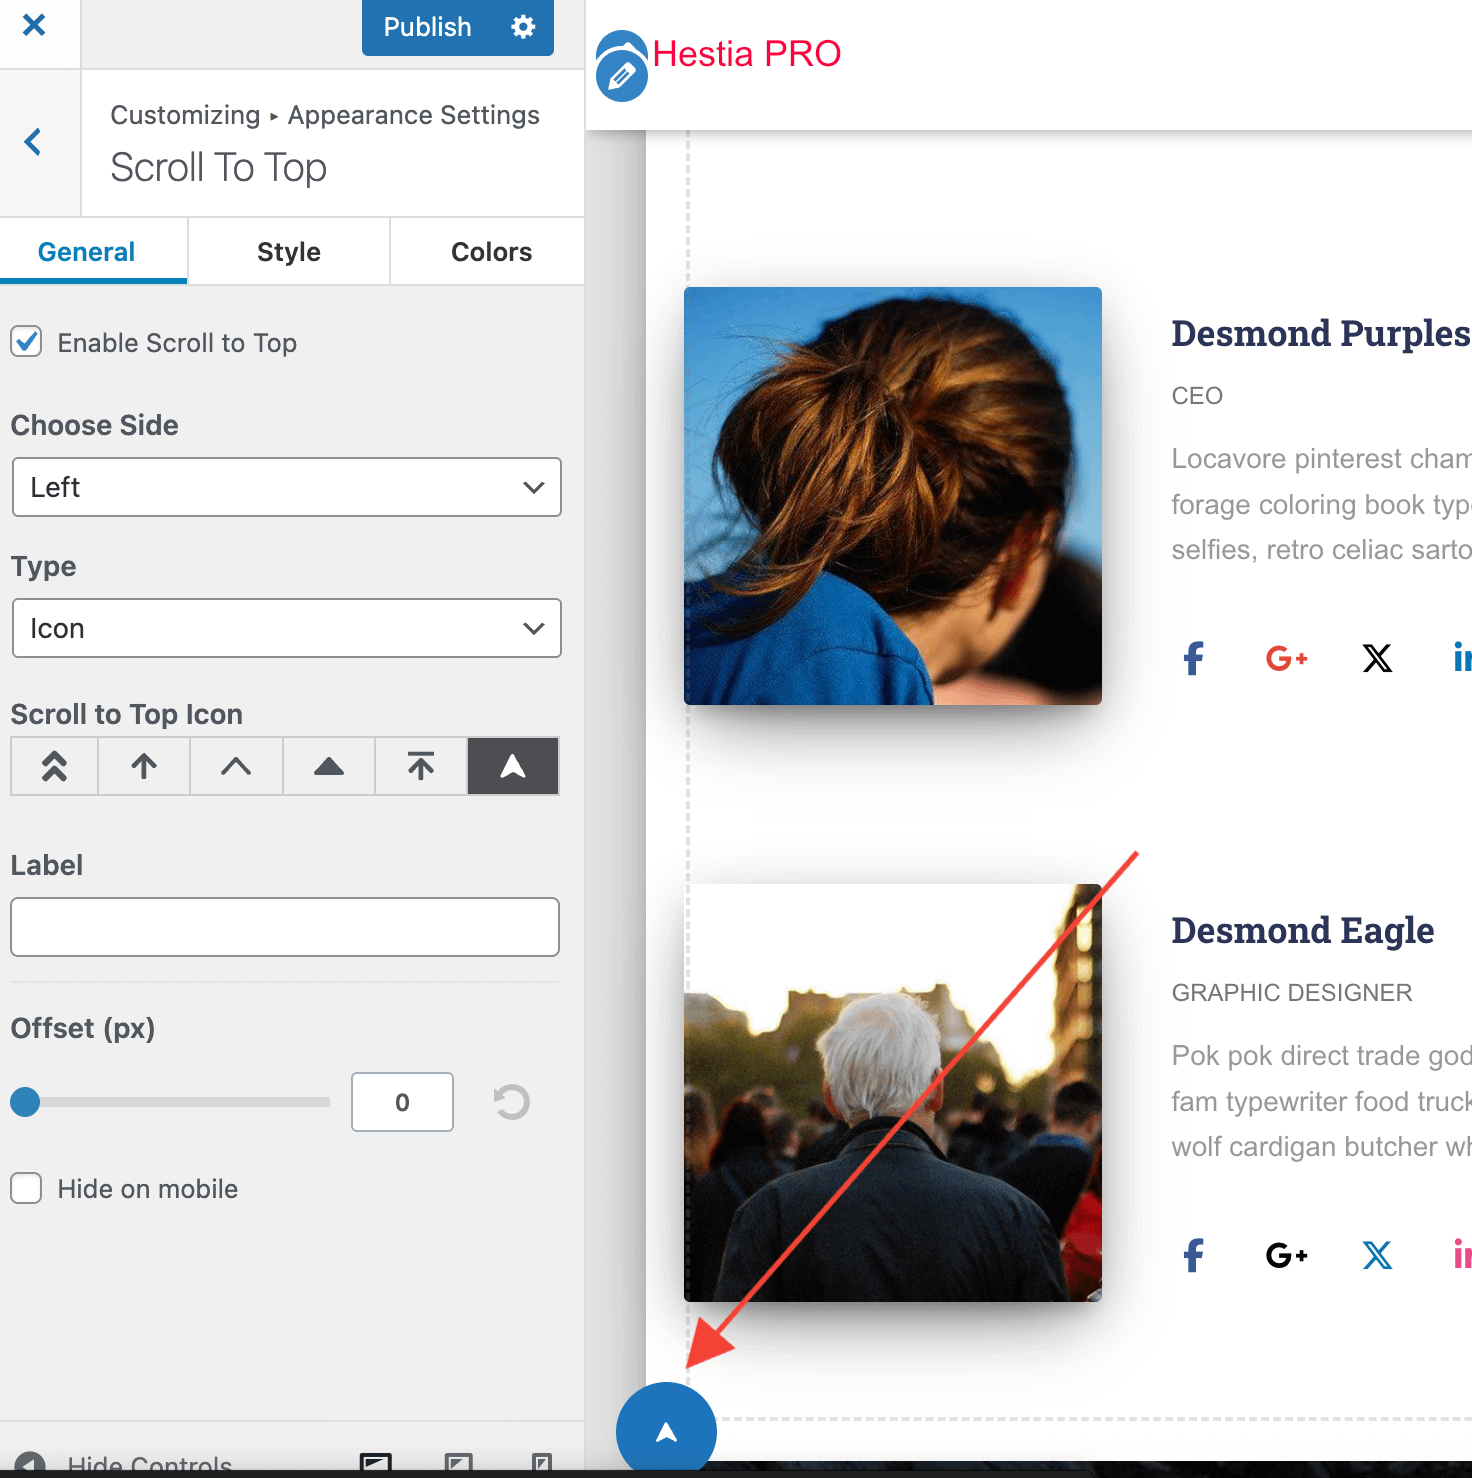
Task: Select the solid caret up icon
Action: (x=328, y=766)
